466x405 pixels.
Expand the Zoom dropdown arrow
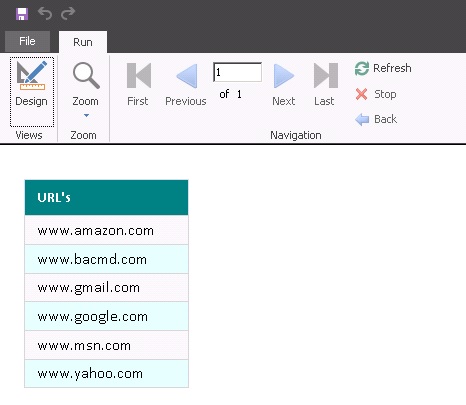86,115
